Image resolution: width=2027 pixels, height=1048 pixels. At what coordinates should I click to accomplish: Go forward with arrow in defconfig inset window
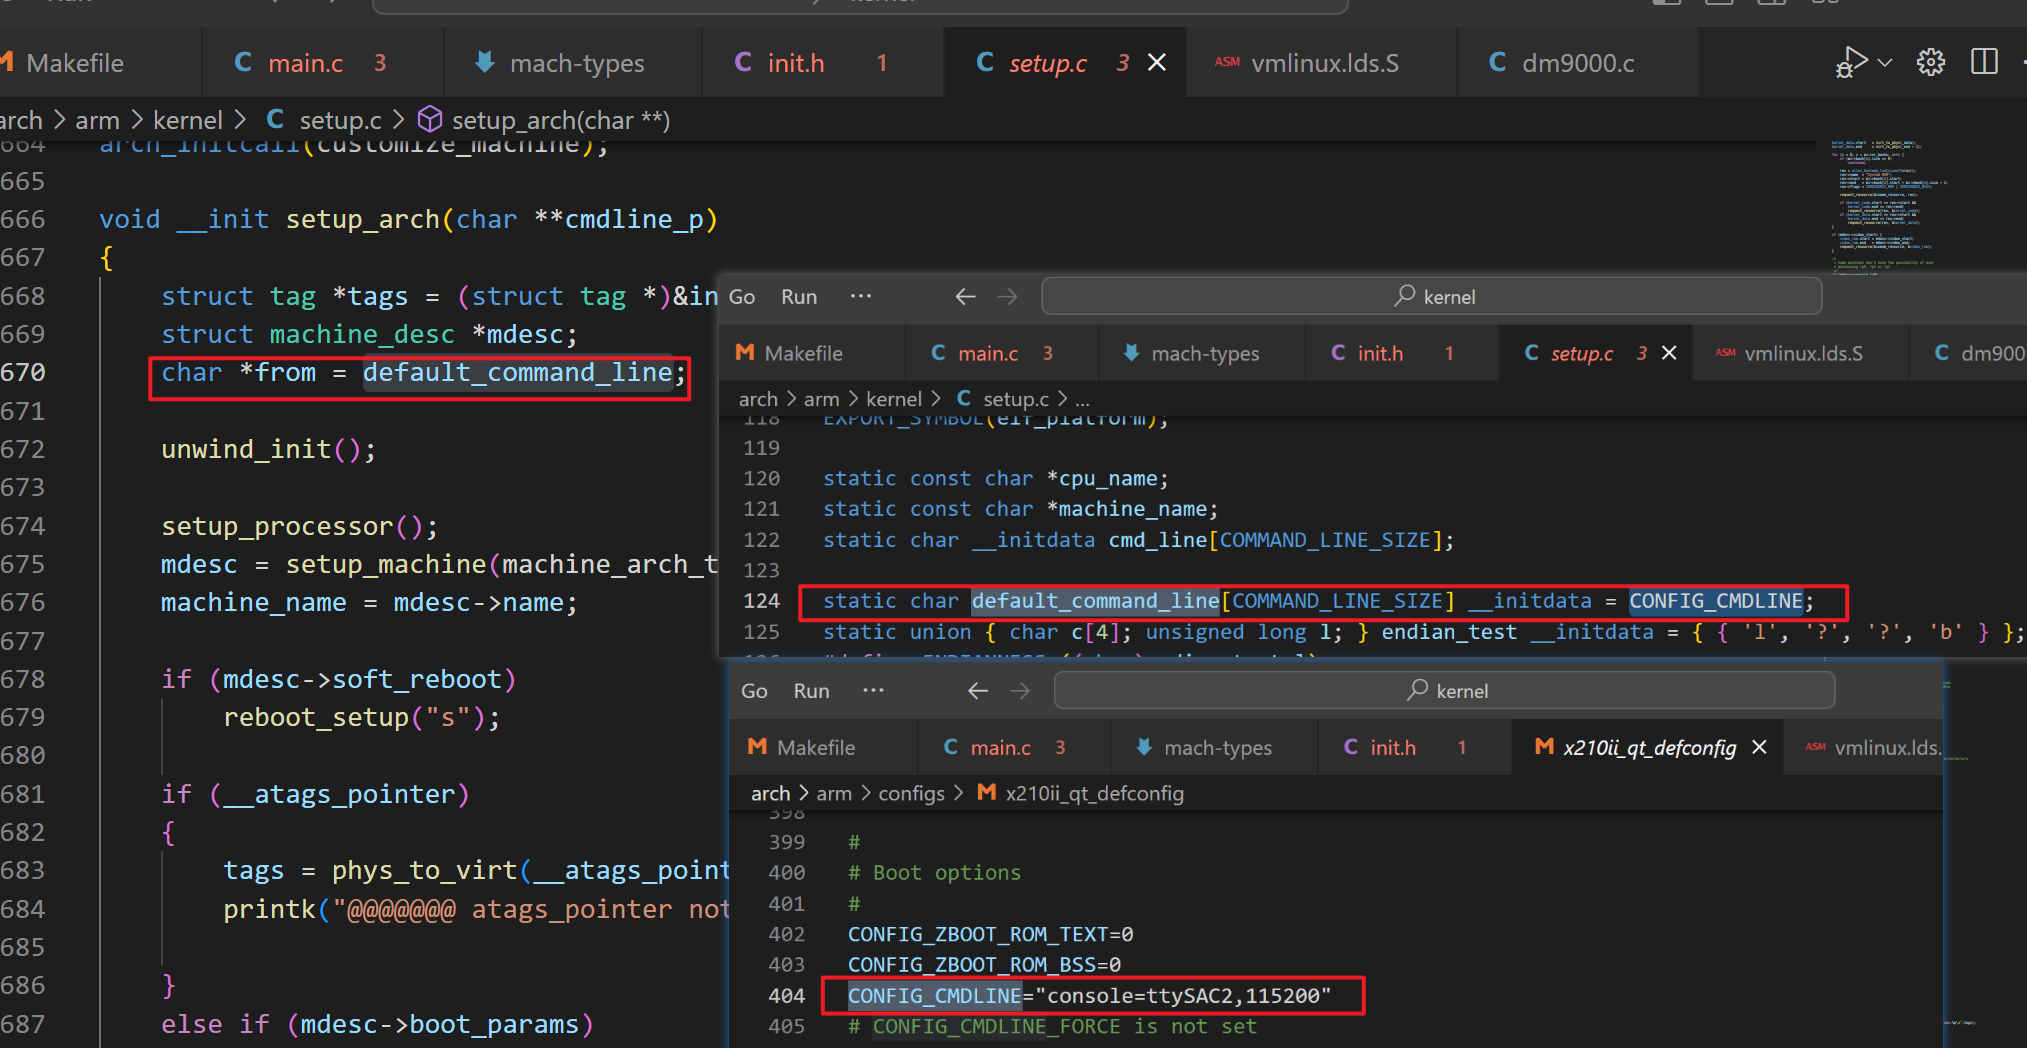[1020, 691]
